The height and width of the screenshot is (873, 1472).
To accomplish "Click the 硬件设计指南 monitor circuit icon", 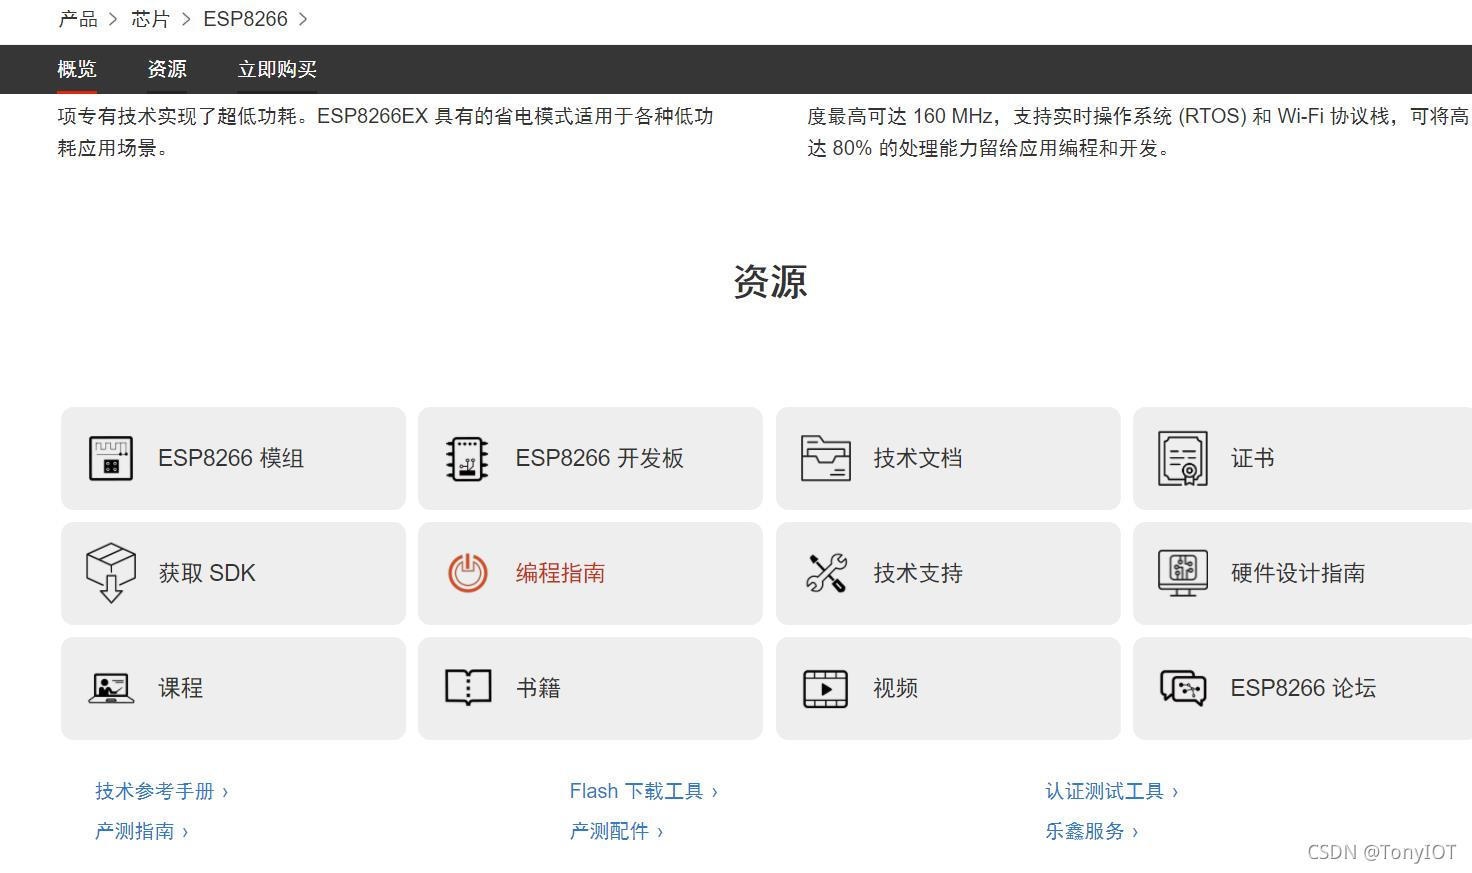I will (x=1182, y=573).
